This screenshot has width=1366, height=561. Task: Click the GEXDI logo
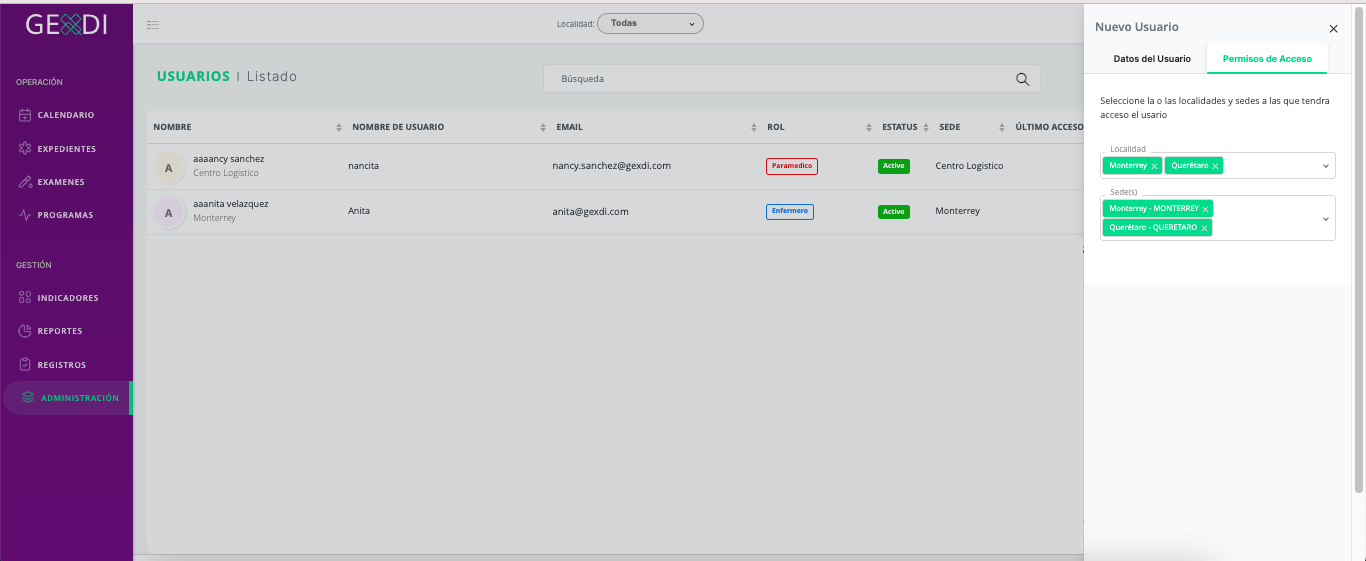(66, 24)
